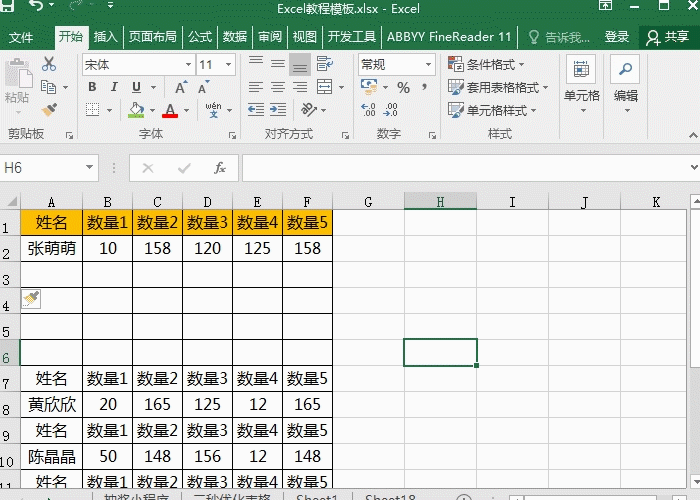The height and width of the screenshot is (500, 700).
Task: Toggle center horizontal alignment
Action: click(277, 88)
